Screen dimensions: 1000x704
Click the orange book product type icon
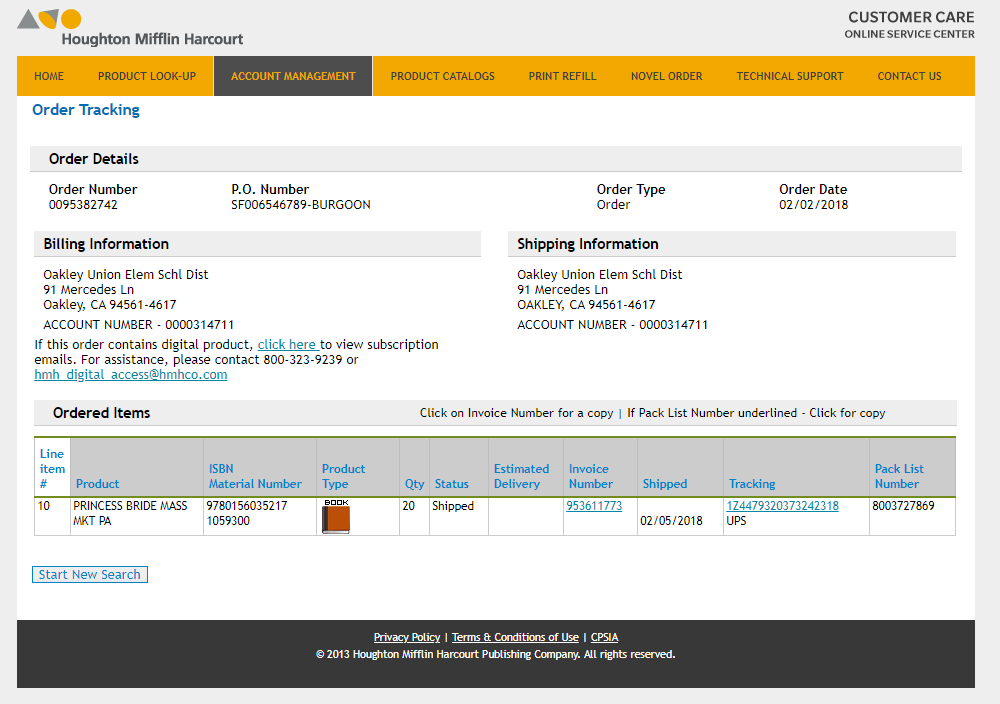click(x=336, y=518)
